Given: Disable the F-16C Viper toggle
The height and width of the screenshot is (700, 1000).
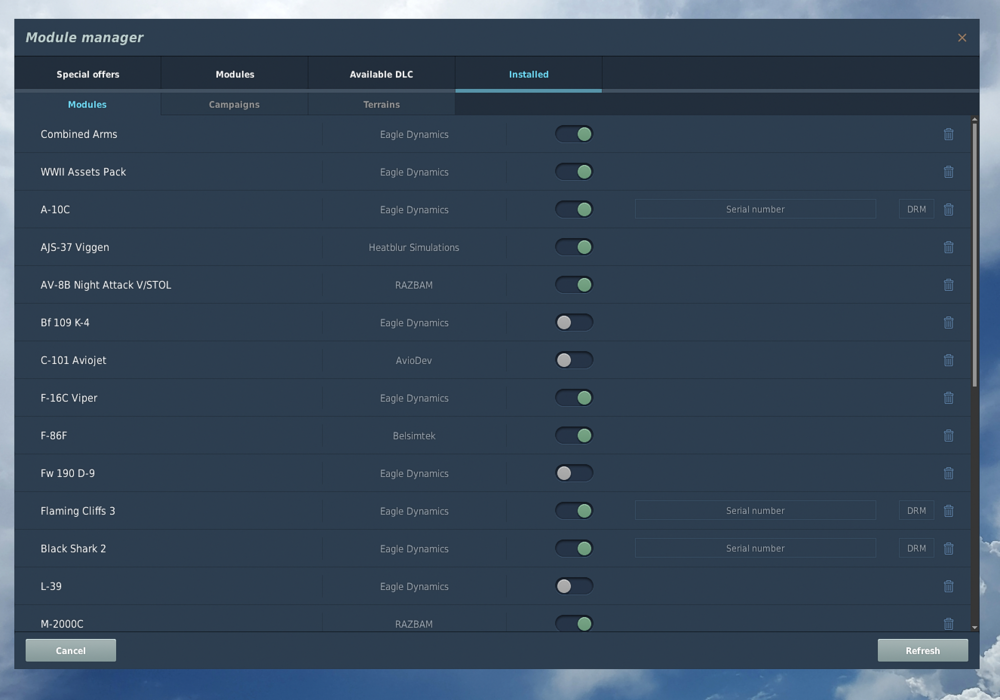Looking at the screenshot, I should [574, 397].
